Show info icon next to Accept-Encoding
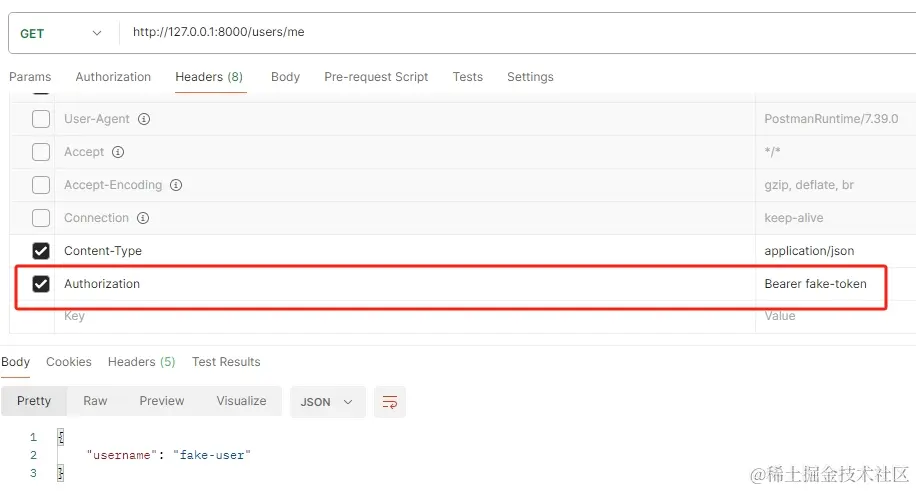The image size is (916, 491). [176, 185]
